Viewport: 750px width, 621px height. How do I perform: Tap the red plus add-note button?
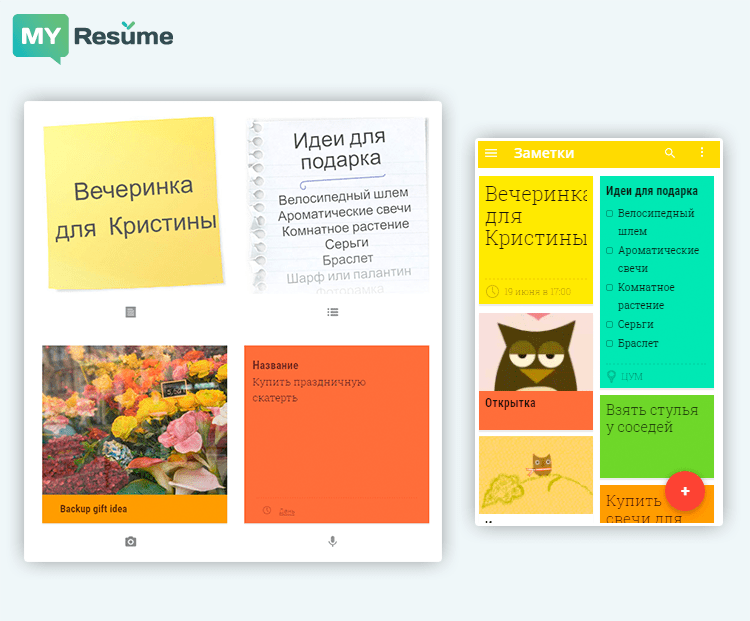pyautogui.click(x=685, y=491)
